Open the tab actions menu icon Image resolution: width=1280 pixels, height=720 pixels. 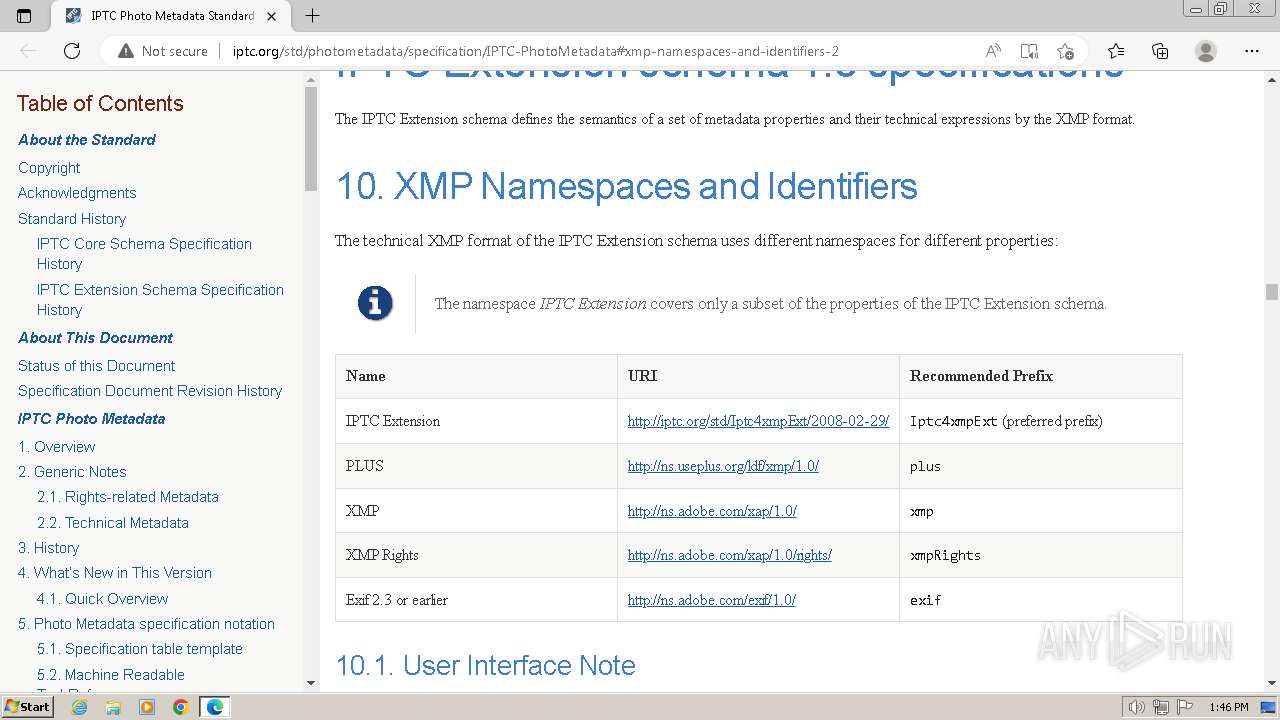point(24,16)
